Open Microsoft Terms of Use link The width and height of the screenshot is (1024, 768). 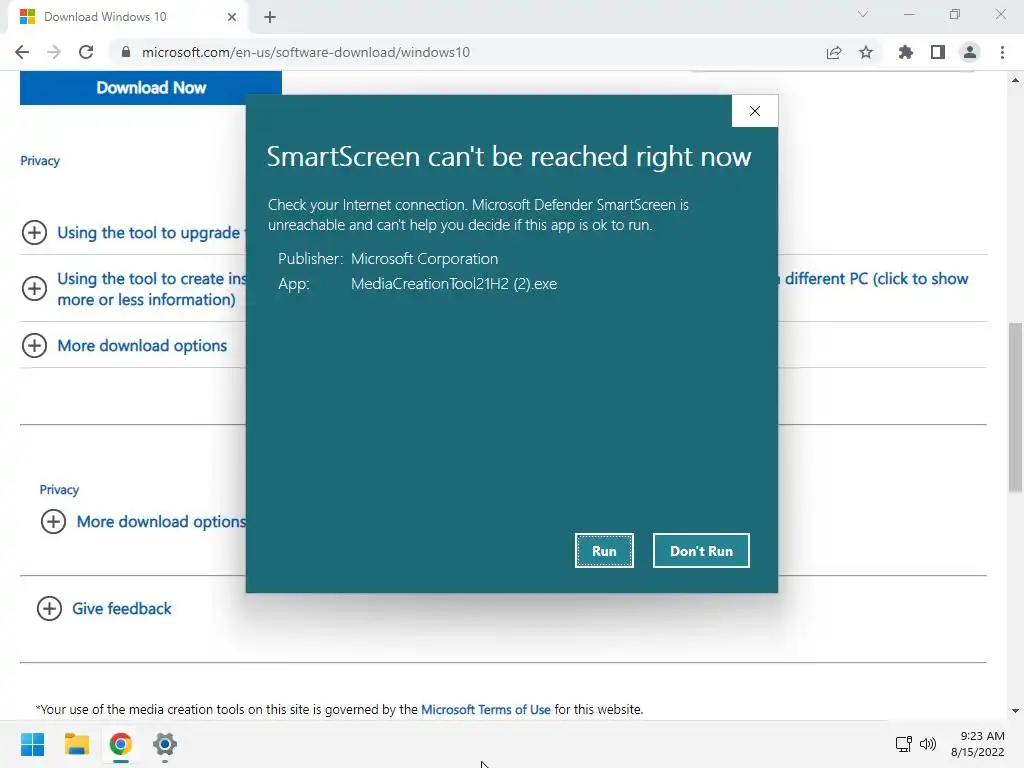tap(486, 709)
